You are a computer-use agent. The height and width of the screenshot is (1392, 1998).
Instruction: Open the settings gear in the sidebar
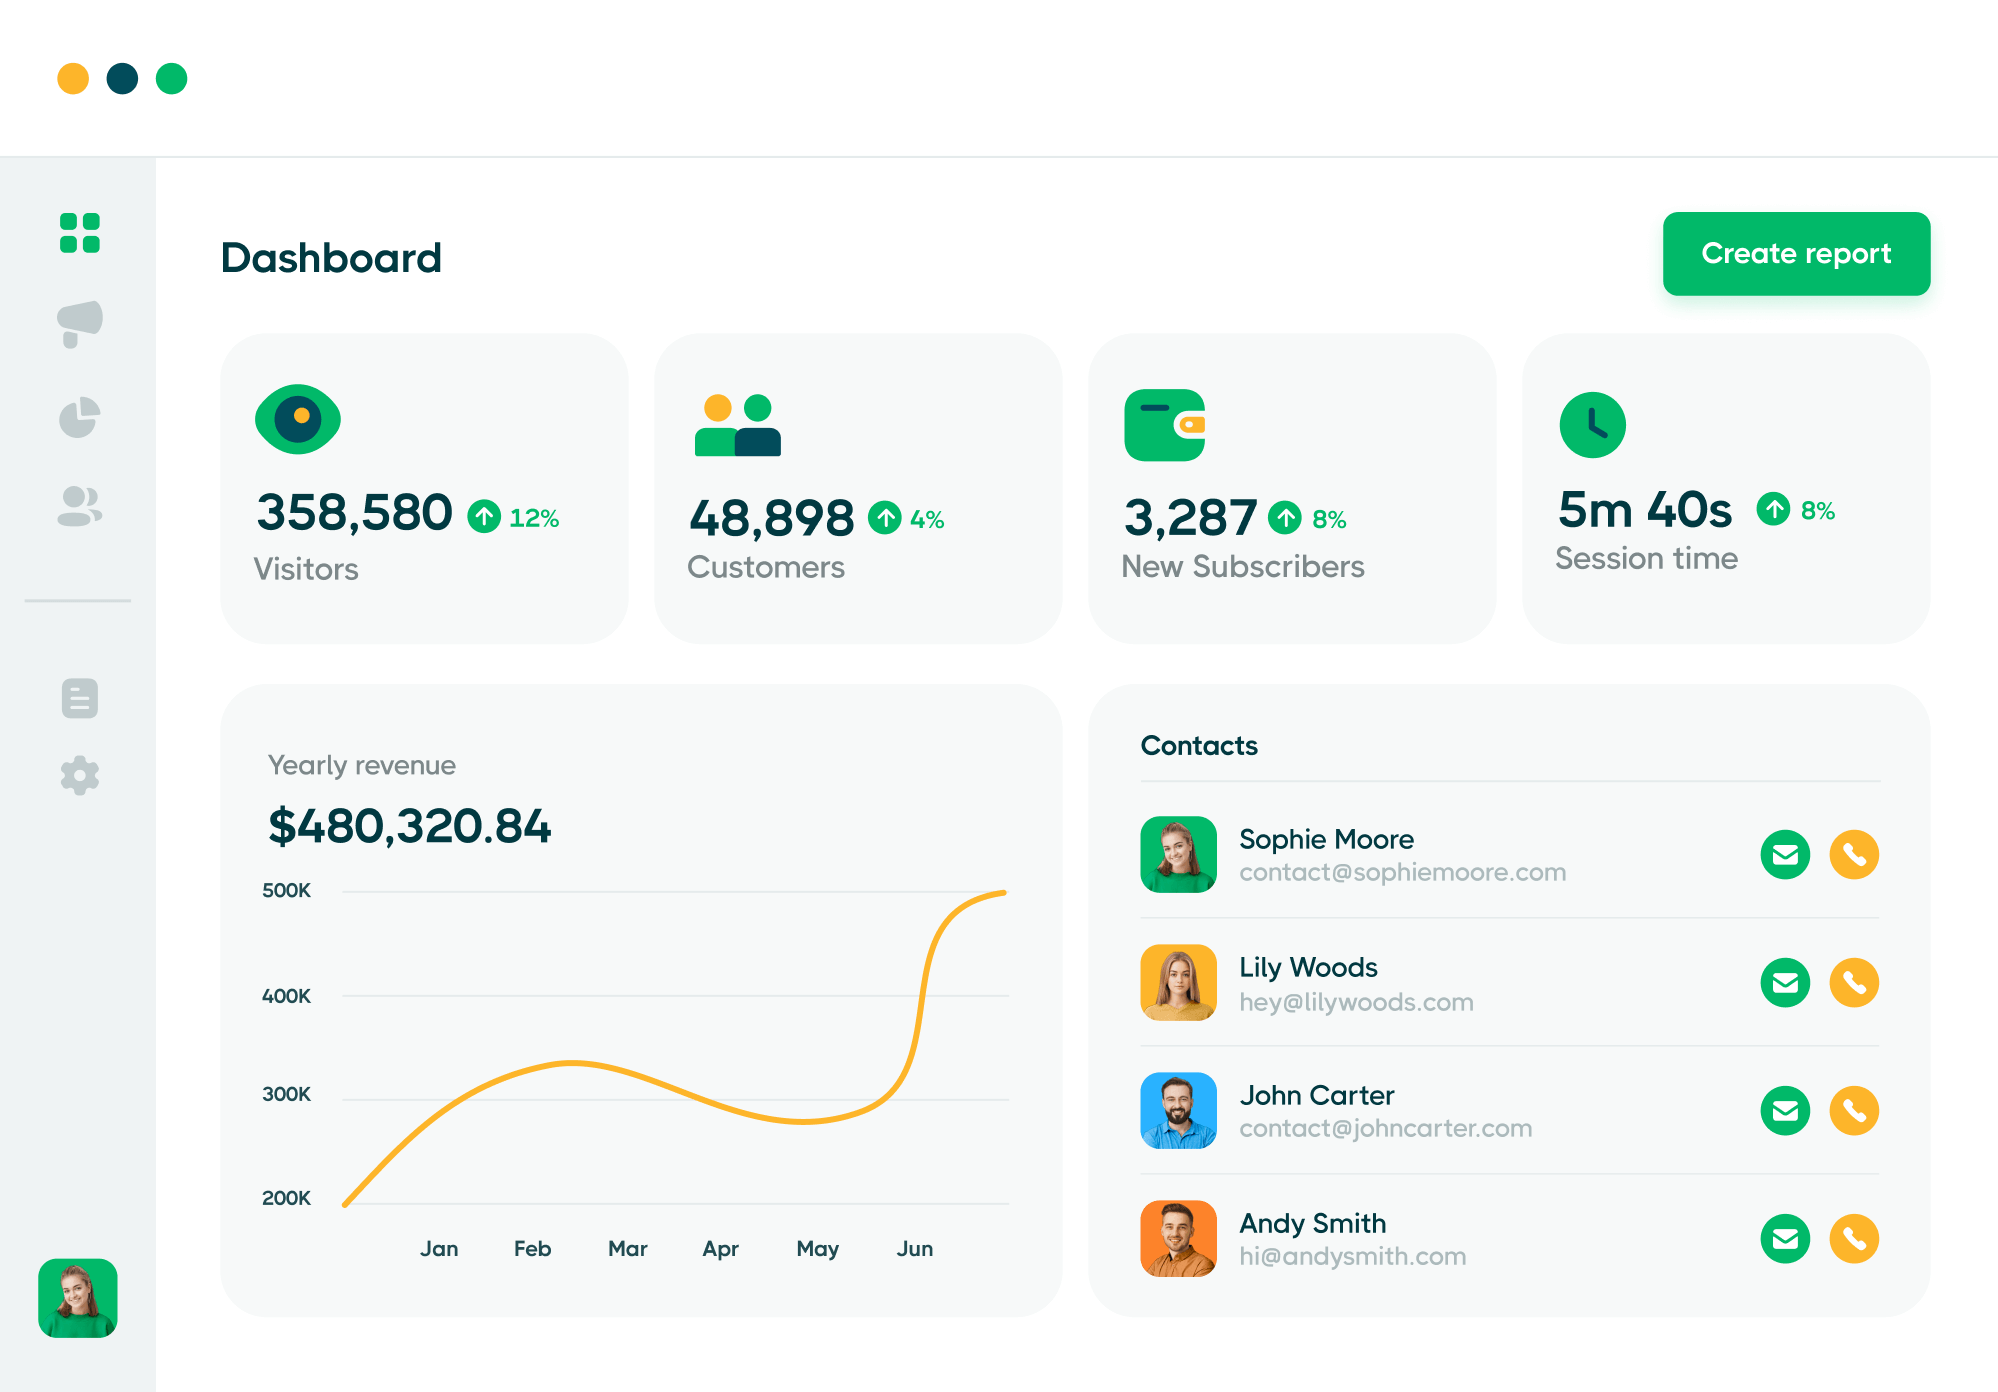pyautogui.click(x=80, y=775)
